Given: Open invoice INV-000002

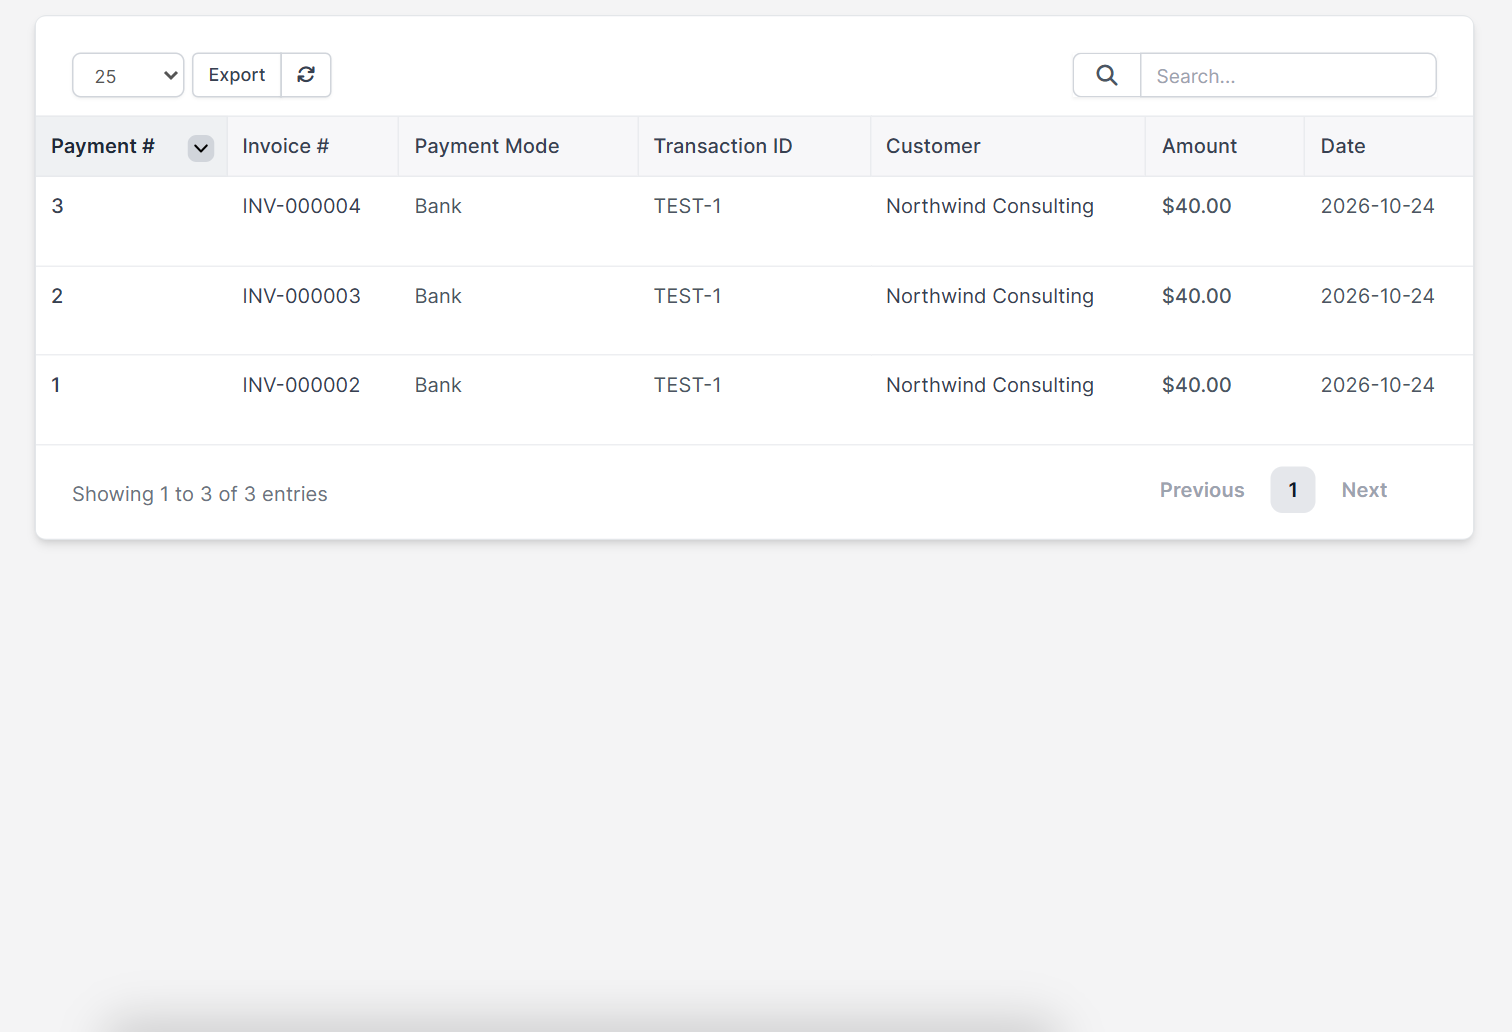Looking at the screenshot, I should pyautogui.click(x=301, y=385).
